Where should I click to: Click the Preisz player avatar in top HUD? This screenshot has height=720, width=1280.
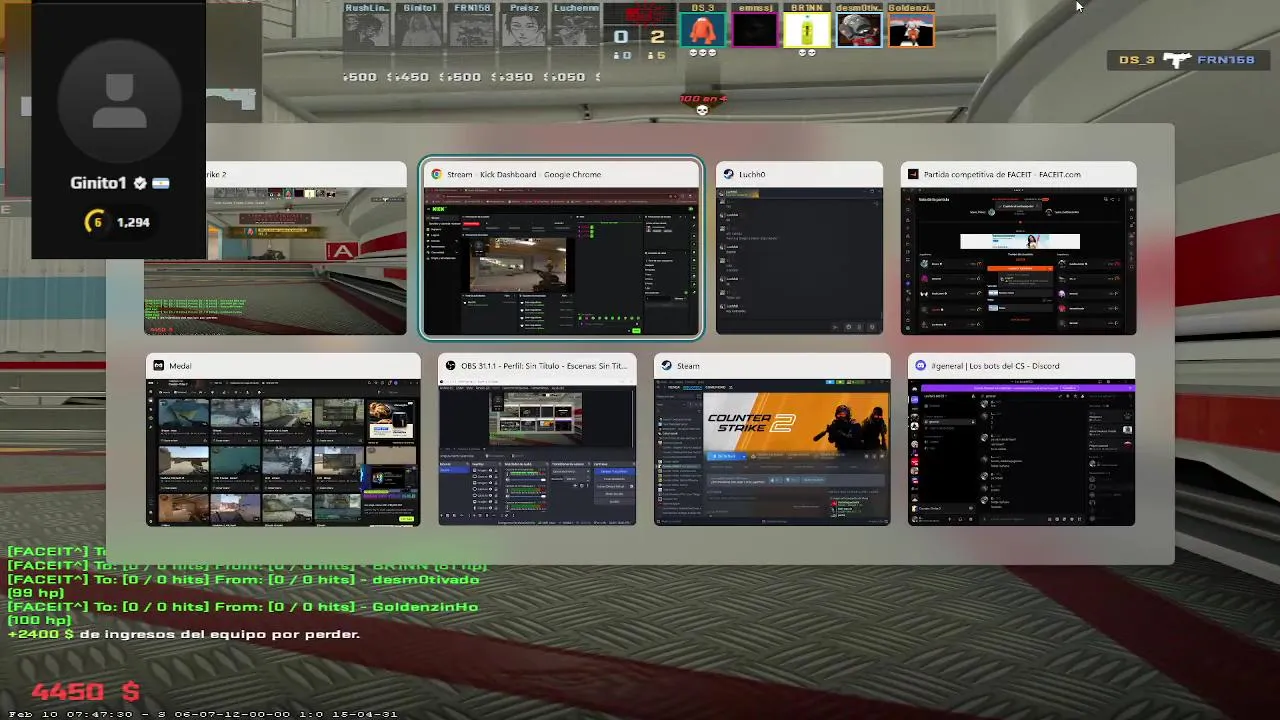click(523, 30)
